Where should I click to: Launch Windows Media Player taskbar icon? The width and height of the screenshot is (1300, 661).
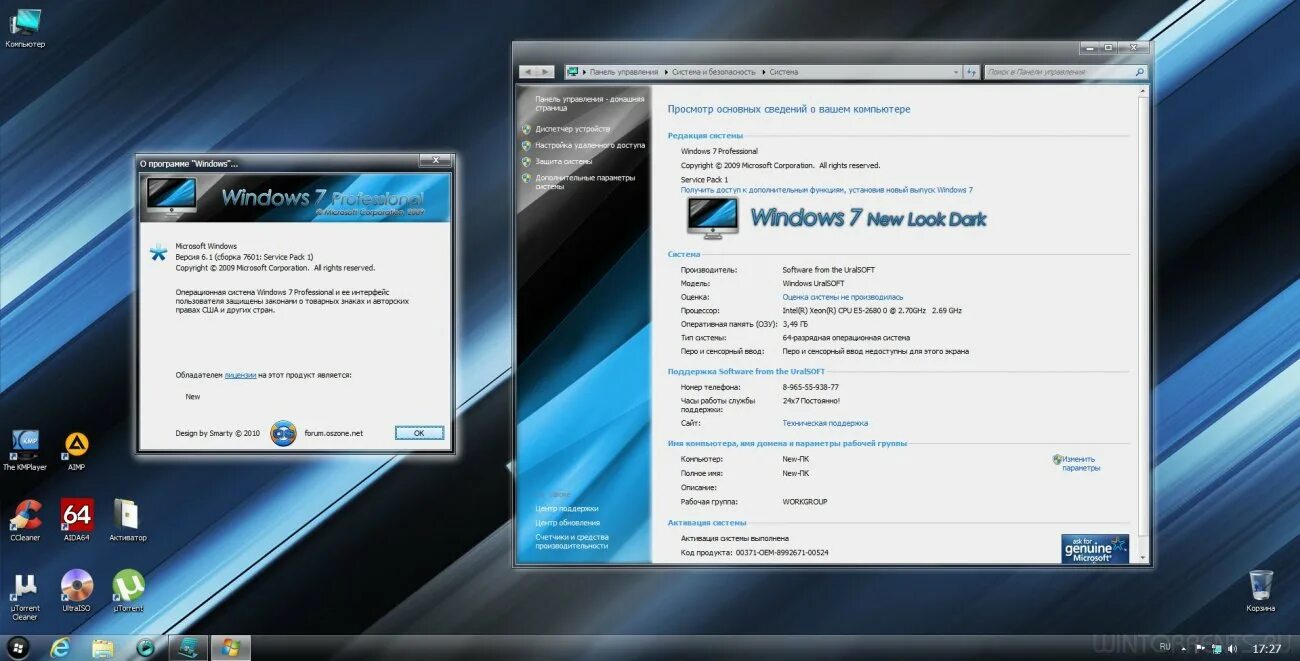(146, 647)
